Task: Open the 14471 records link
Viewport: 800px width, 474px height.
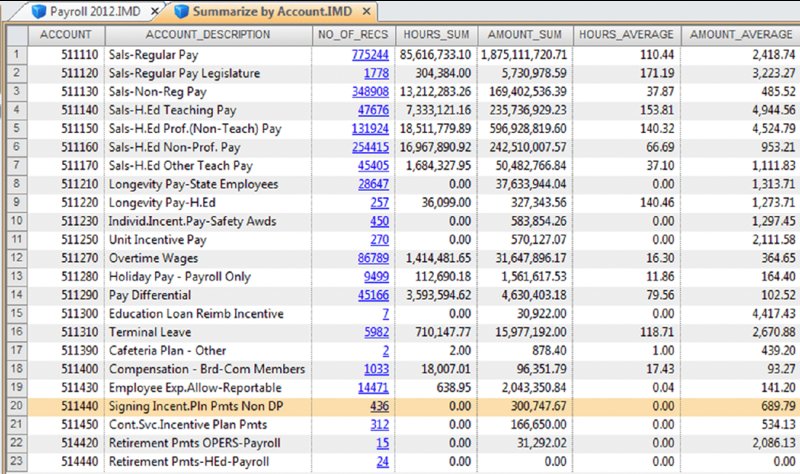Action: [x=373, y=387]
